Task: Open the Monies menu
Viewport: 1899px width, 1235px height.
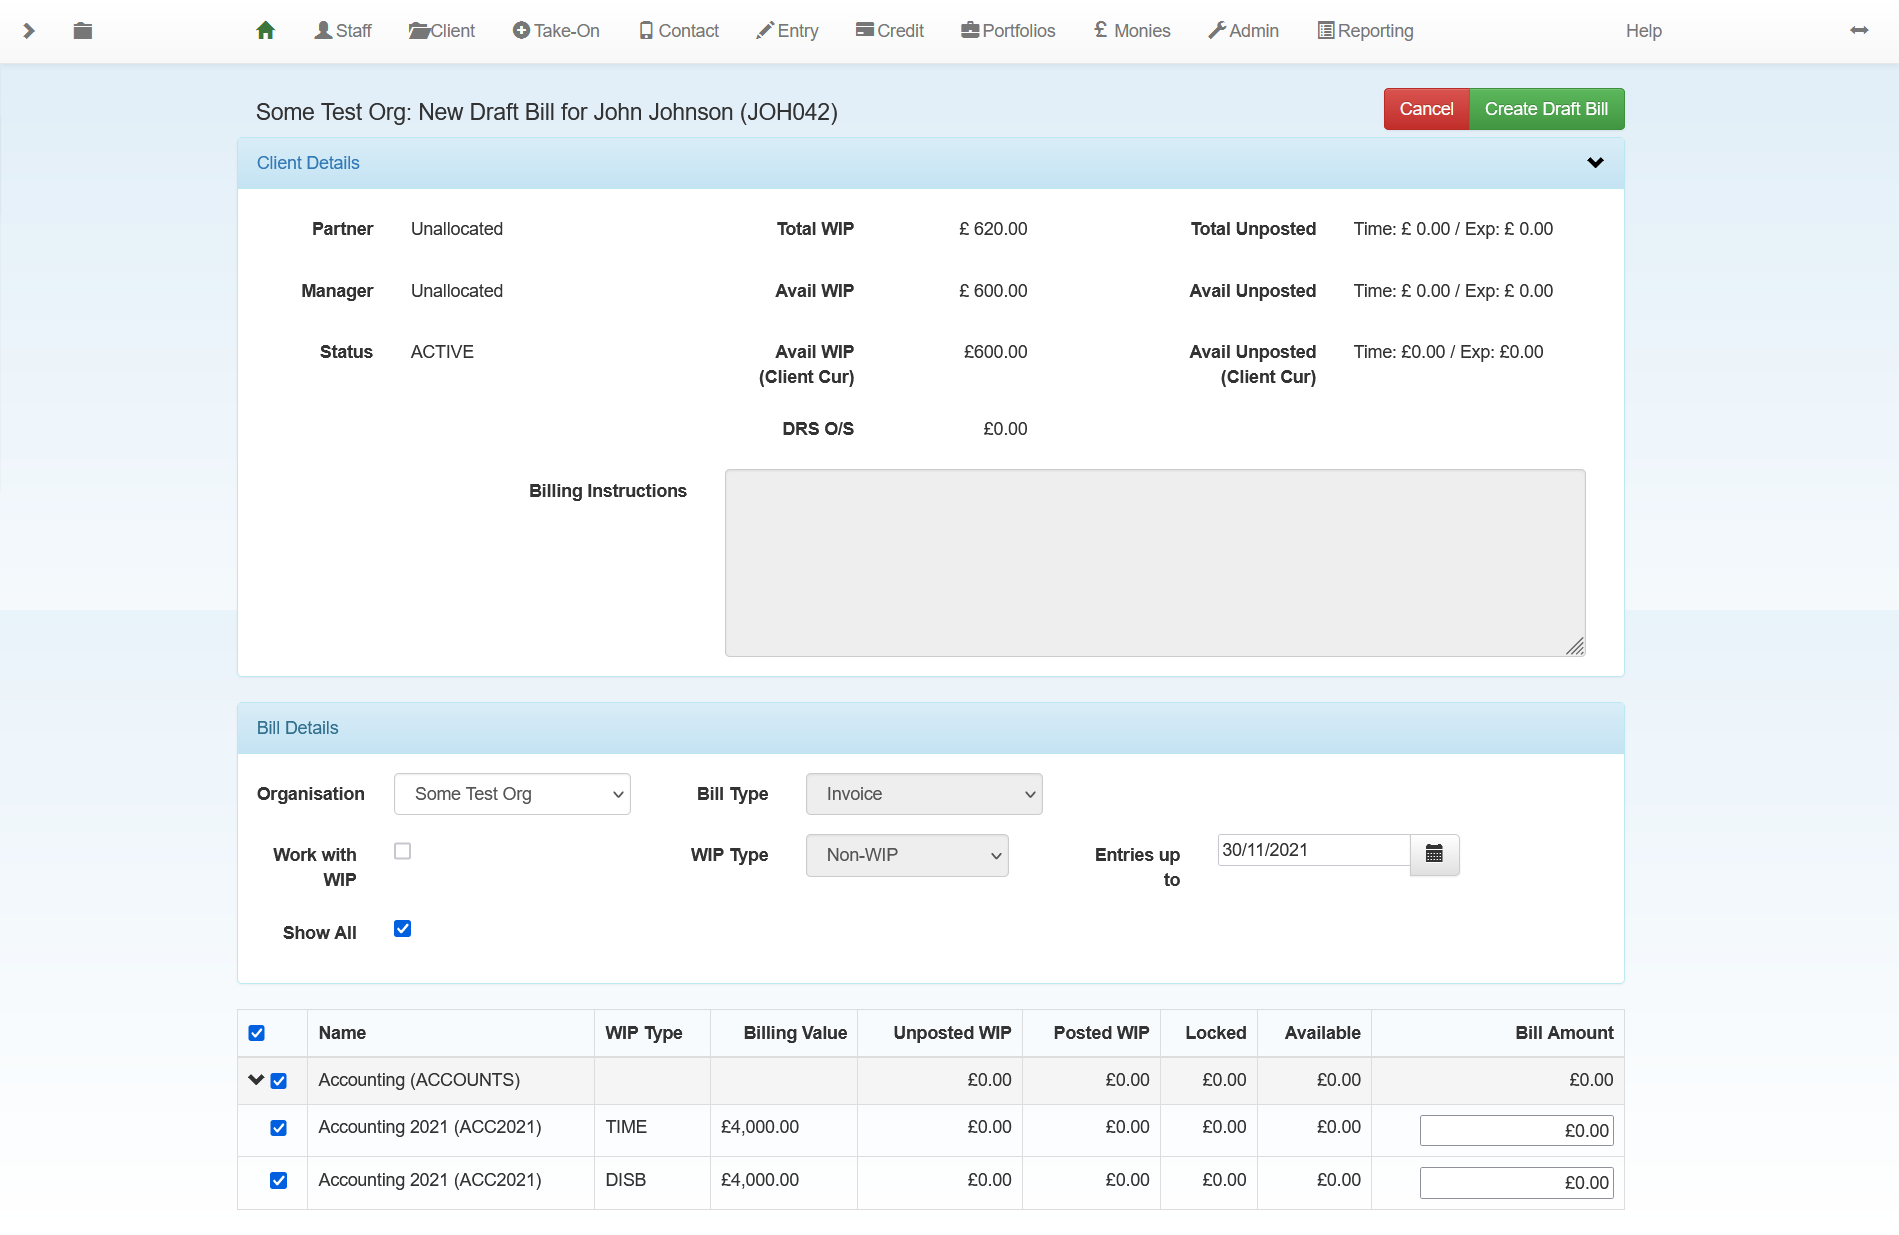Action: click(x=1132, y=31)
